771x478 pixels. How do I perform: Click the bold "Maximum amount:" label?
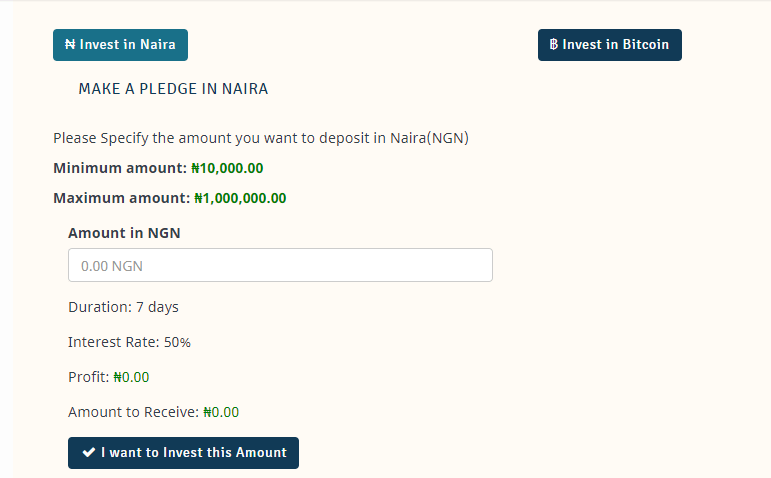click(121, 198)
